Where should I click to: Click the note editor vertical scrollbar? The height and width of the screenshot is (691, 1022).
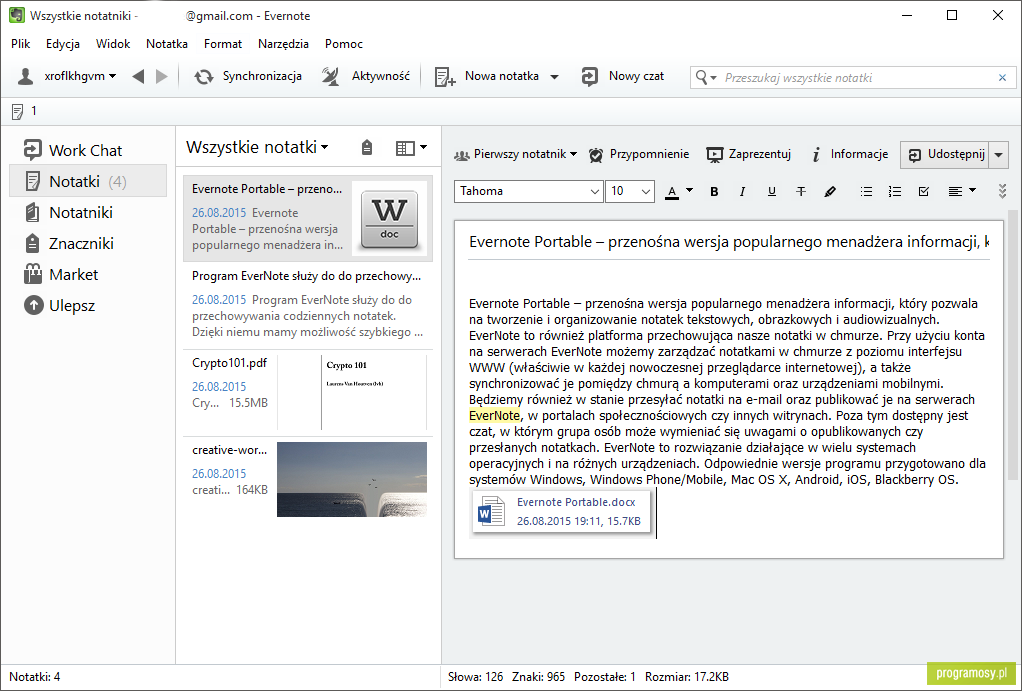pyautogui.click(x=1012, y=346)
